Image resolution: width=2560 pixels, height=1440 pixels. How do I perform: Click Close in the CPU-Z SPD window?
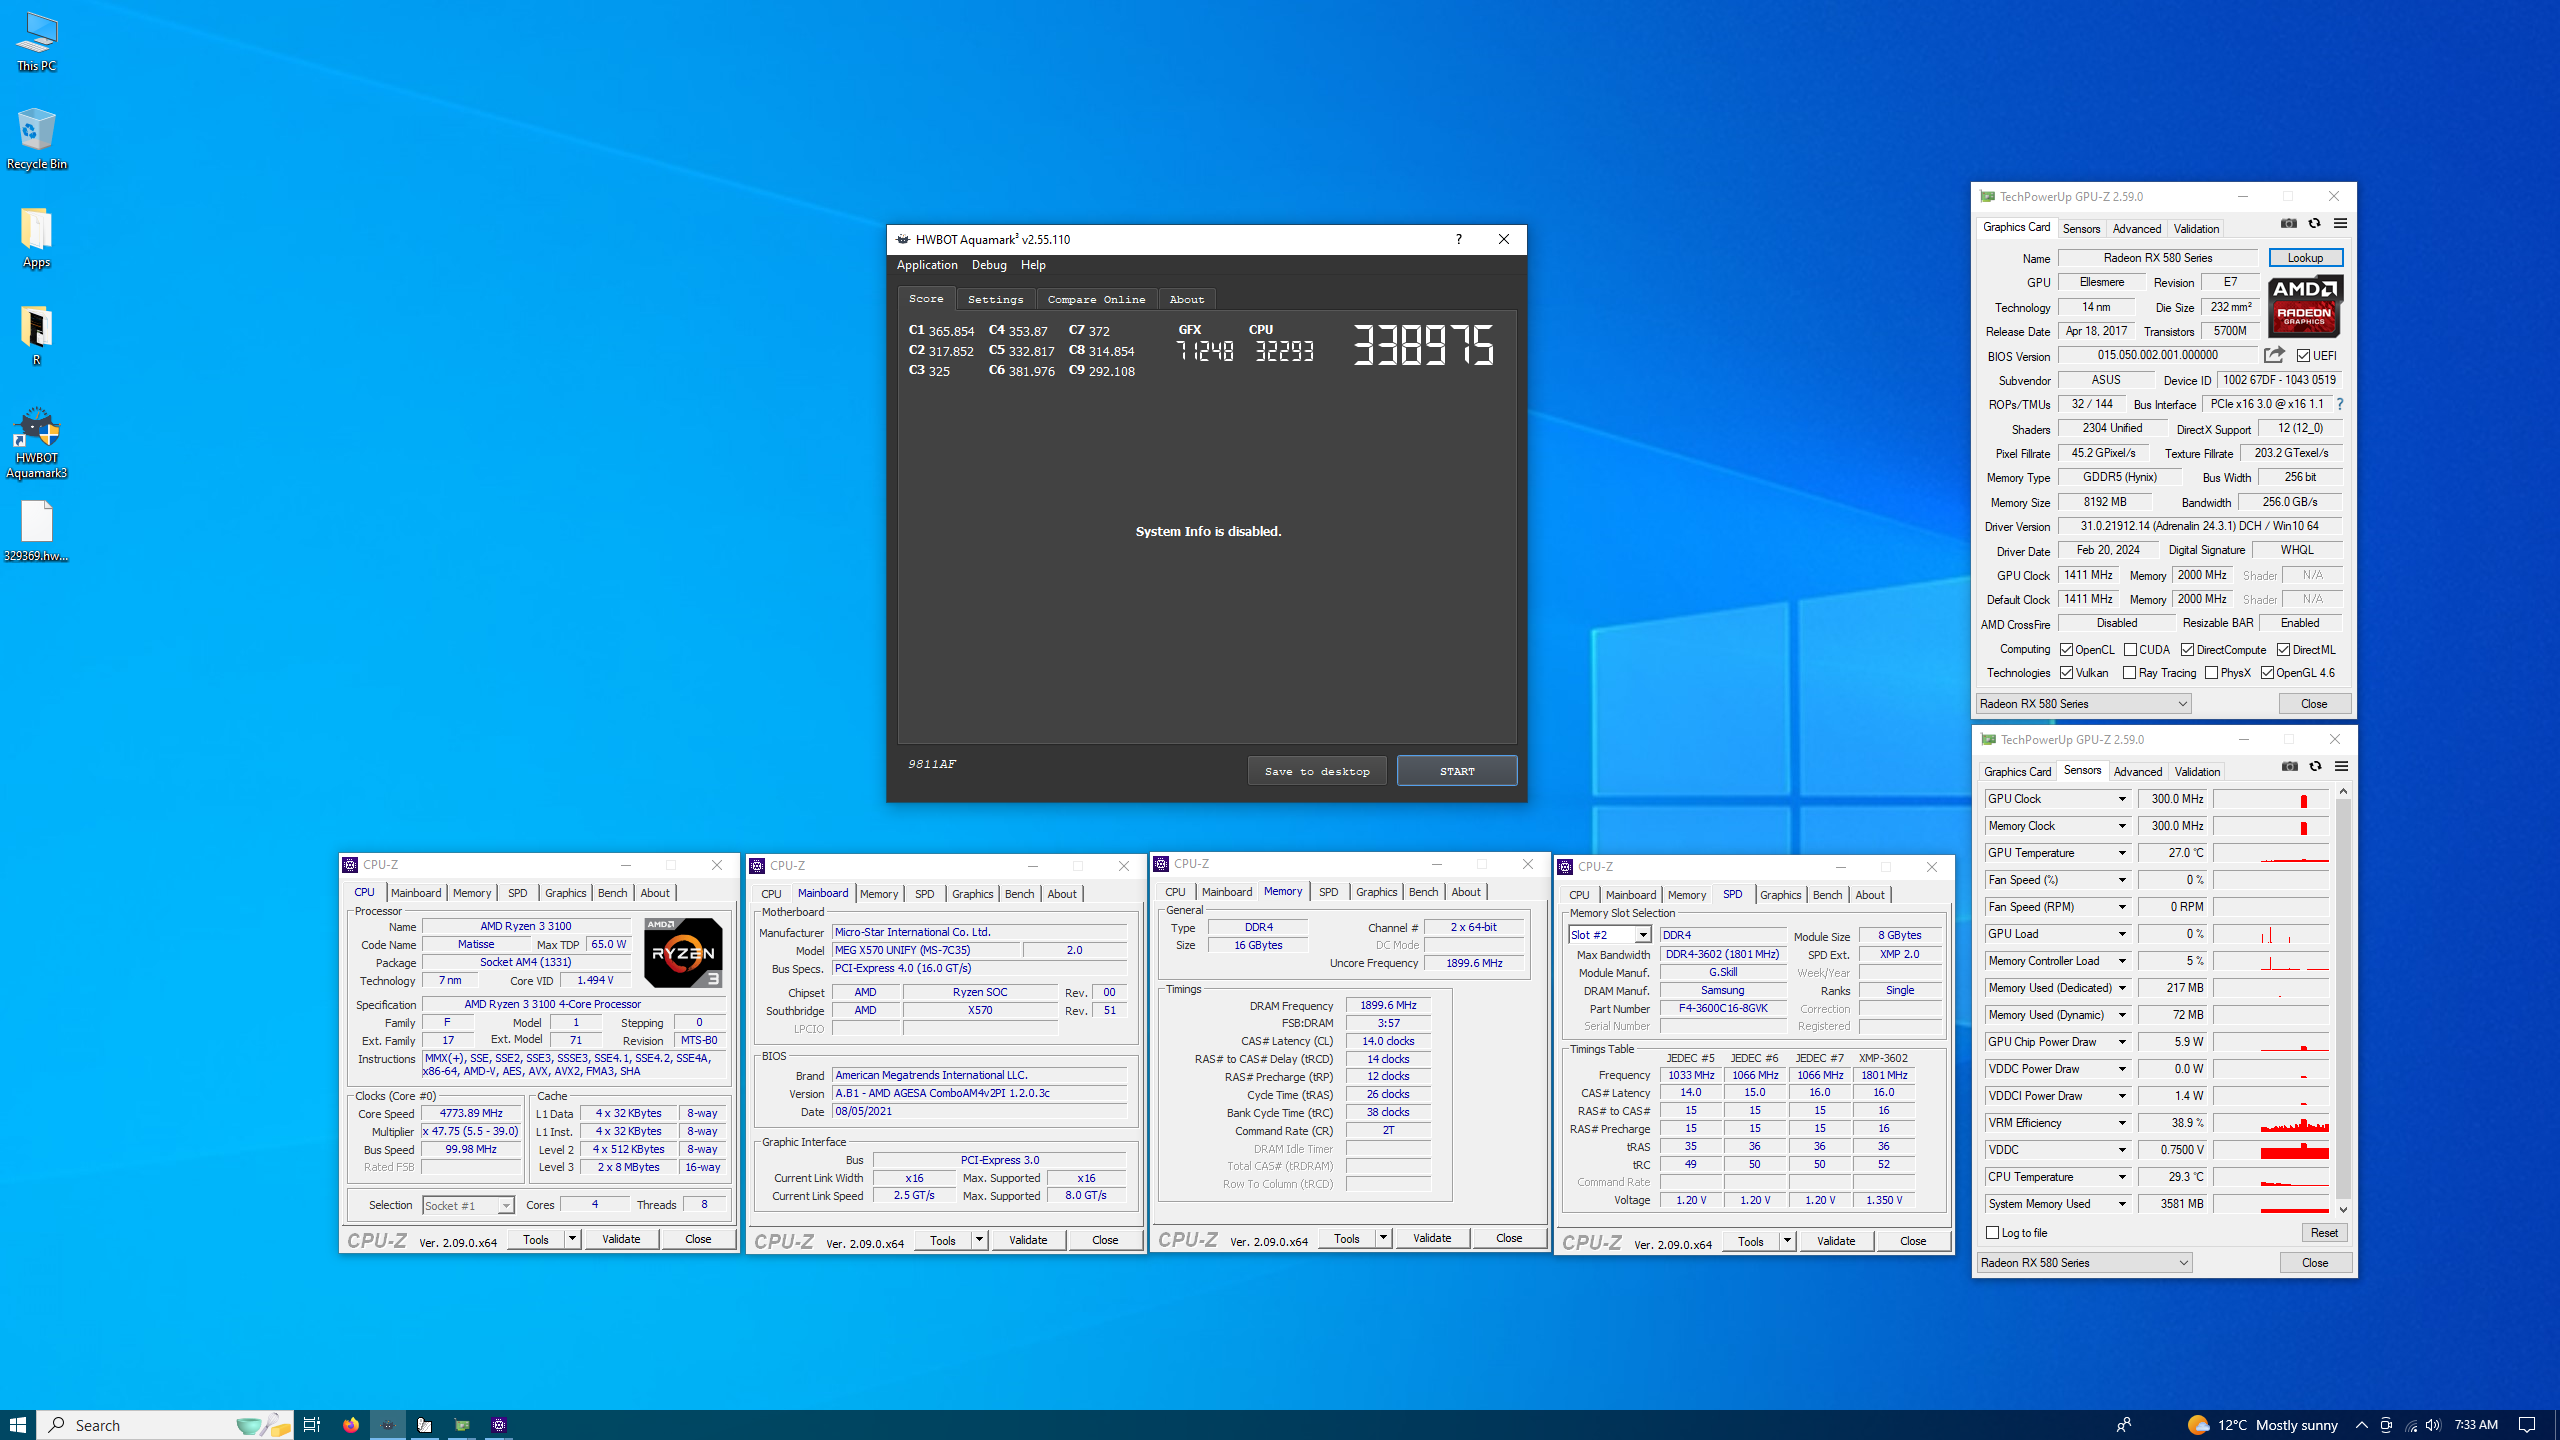[1912, 1241]
